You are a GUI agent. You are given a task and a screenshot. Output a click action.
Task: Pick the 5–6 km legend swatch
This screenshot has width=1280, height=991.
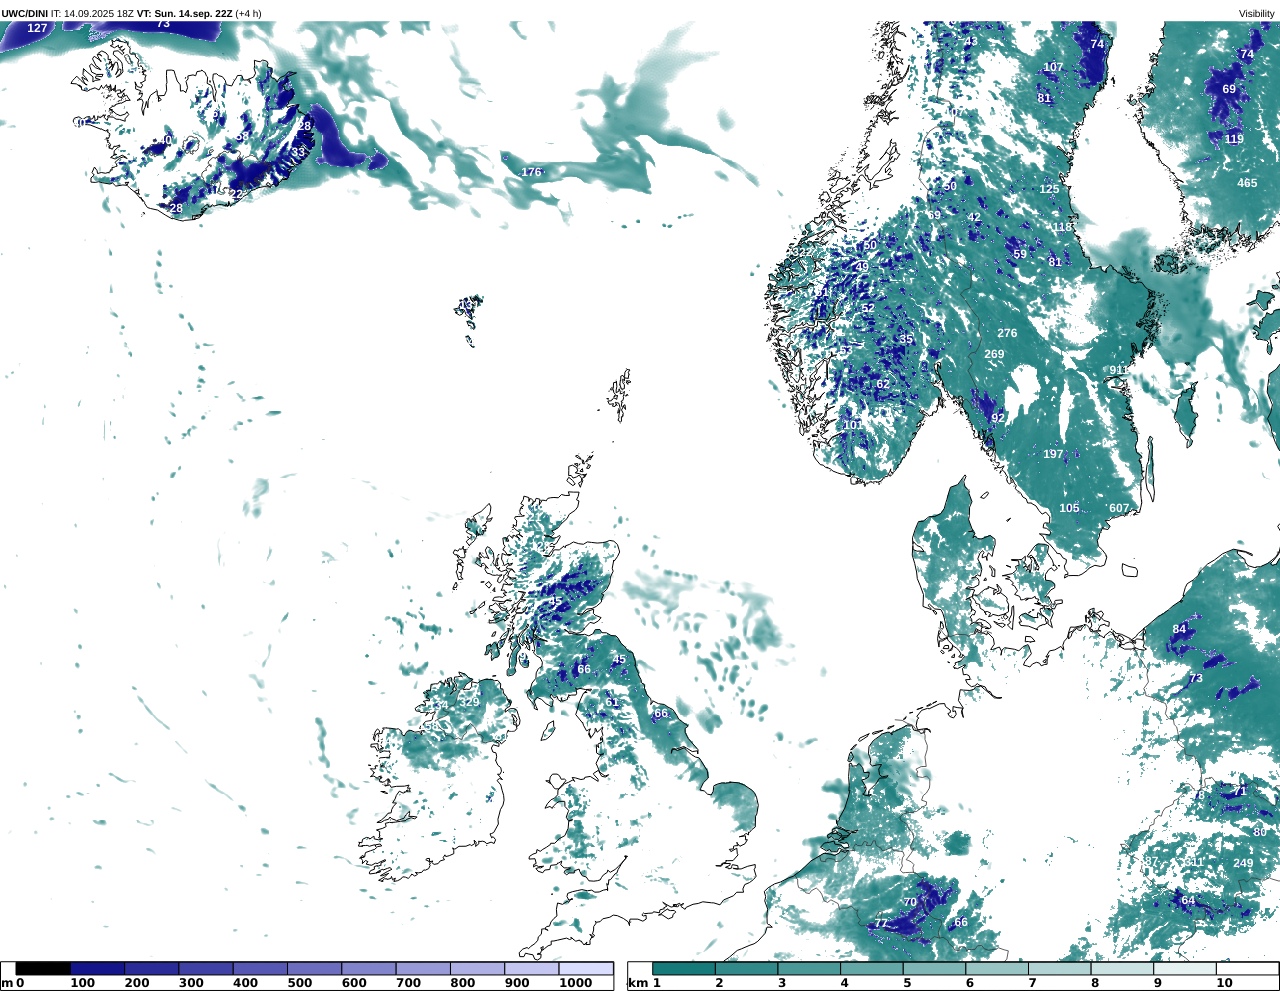[934, 968]
